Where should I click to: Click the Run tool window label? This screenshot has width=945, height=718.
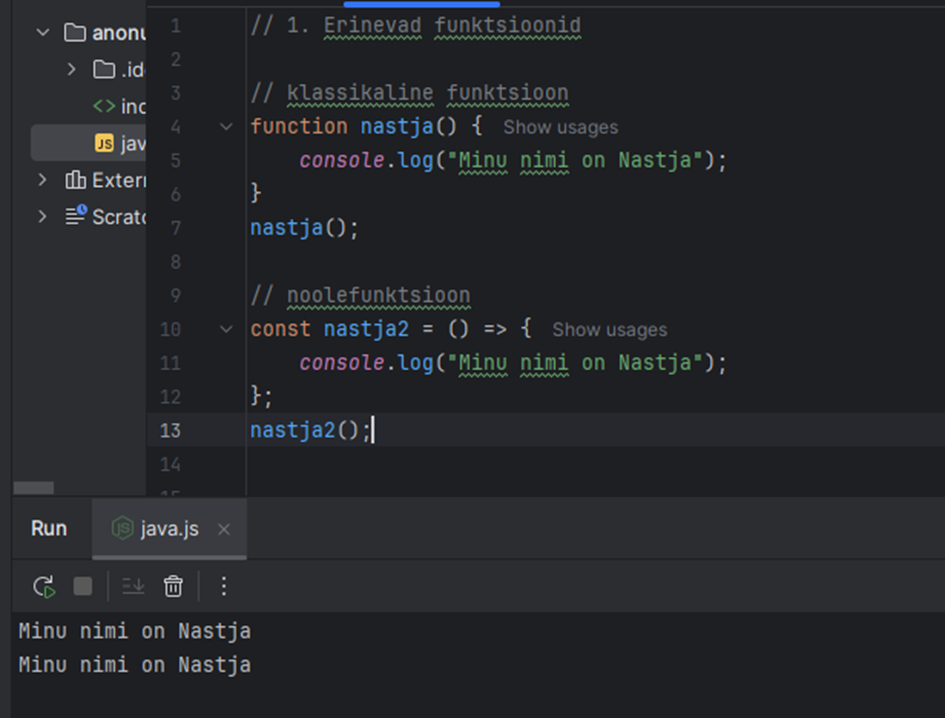pos(49,529)
